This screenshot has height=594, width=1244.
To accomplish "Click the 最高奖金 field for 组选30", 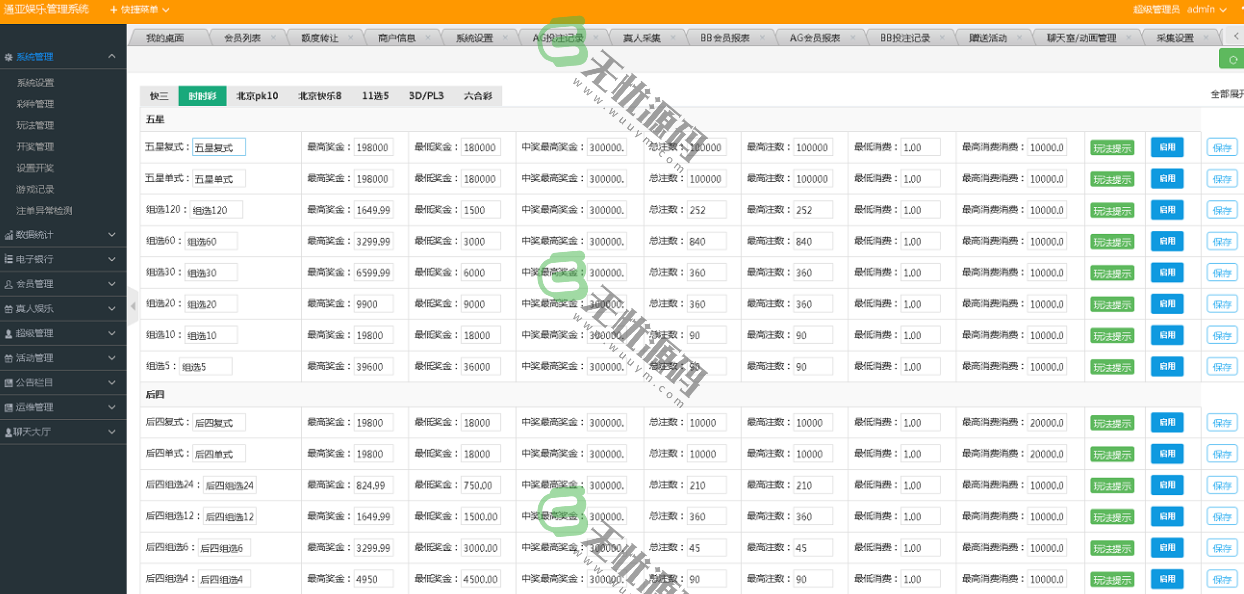I will (x=373, y=272).
